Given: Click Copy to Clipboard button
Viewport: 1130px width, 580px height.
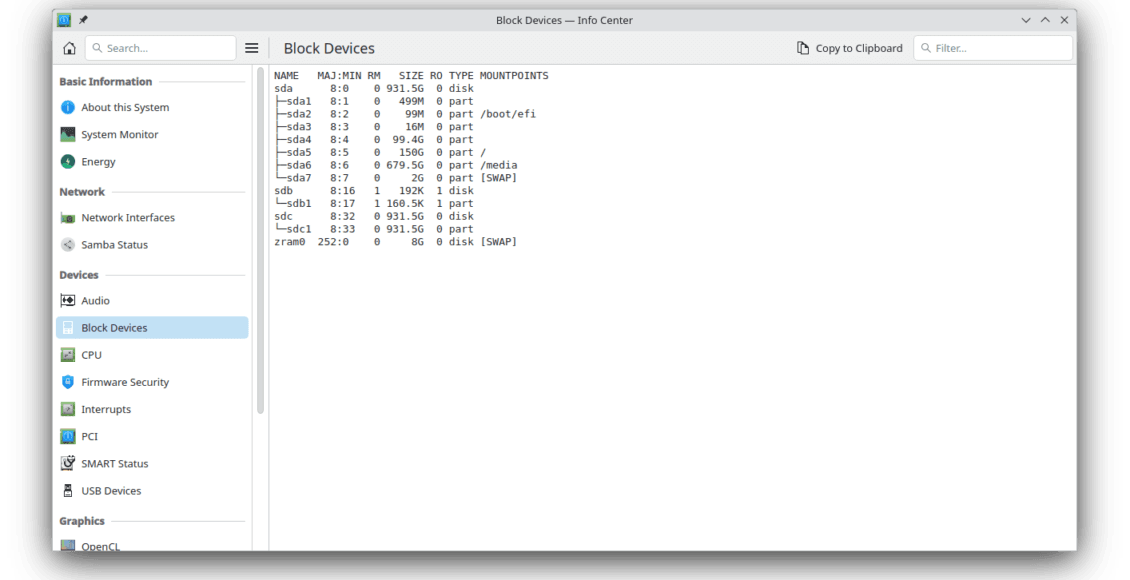Looking at the screenshot, I should tap(849, 48).
